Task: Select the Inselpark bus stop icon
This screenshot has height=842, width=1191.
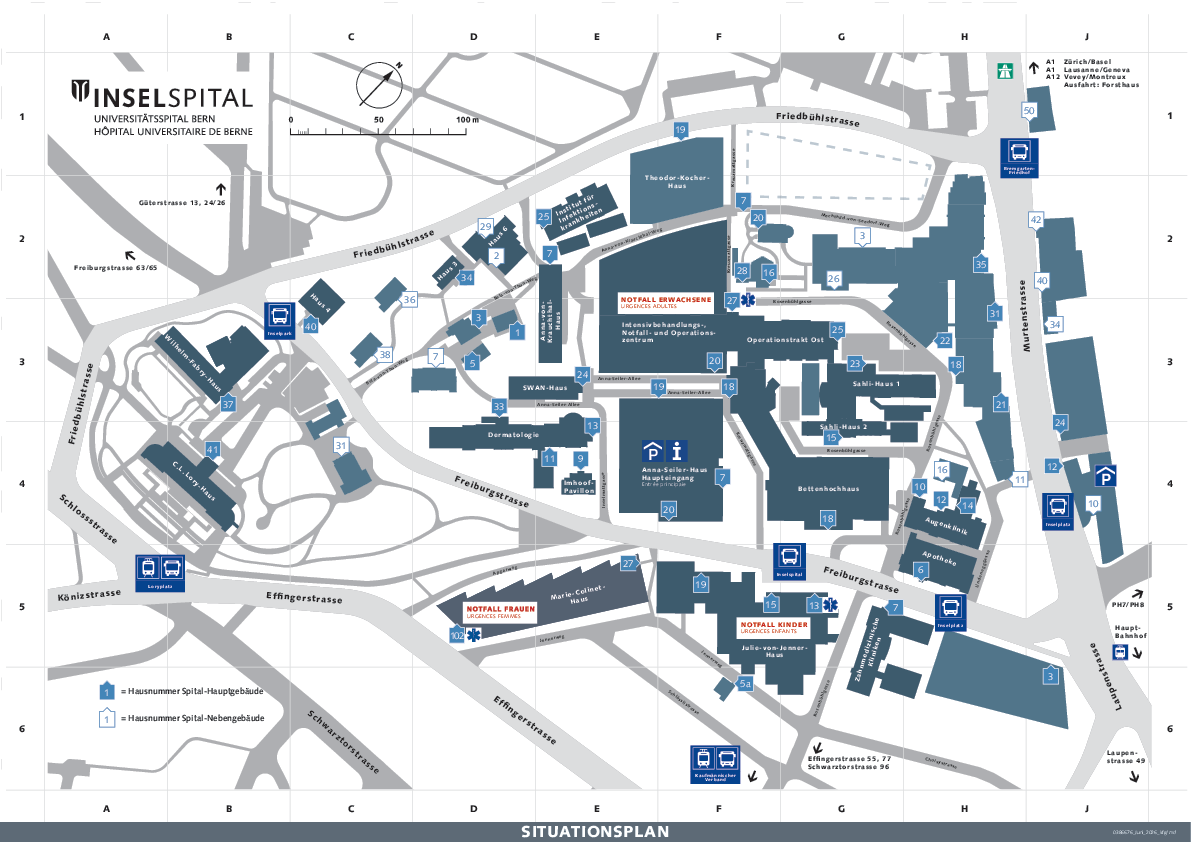Action: pyautogui.click(x=279, y=321)
